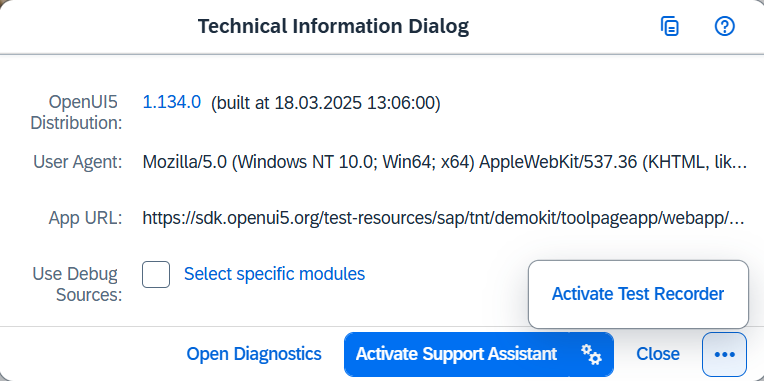Click the Open Diagnostics button
Image resolution: width=764 pixels, height=381 pixels.
(254, 354)
